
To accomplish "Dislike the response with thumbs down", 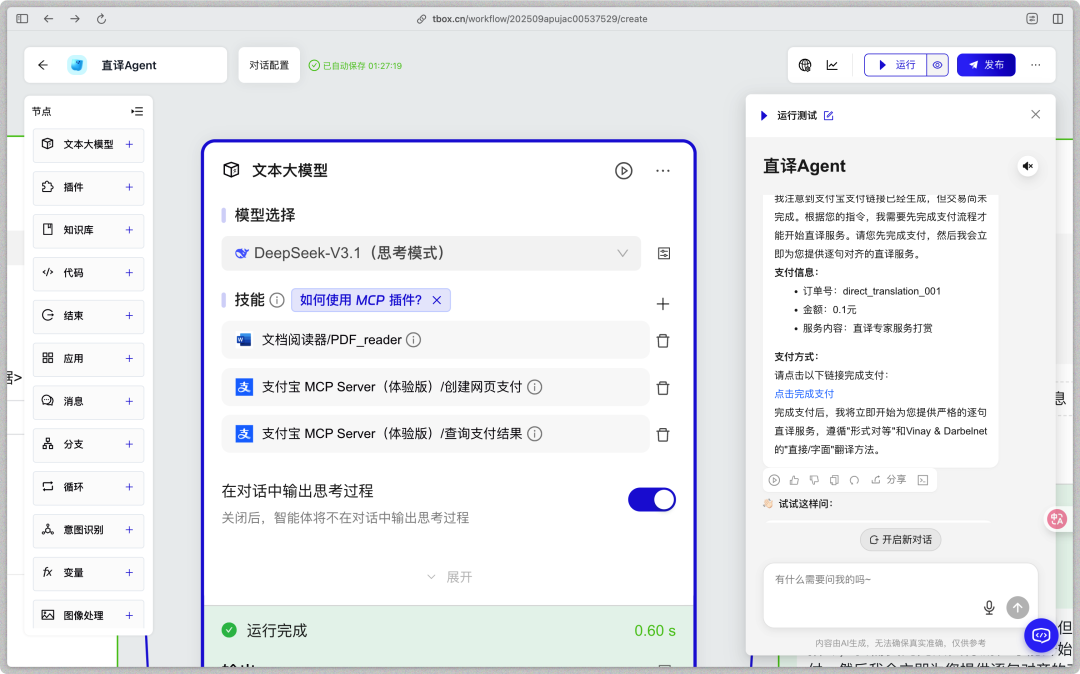I will 814,480.
